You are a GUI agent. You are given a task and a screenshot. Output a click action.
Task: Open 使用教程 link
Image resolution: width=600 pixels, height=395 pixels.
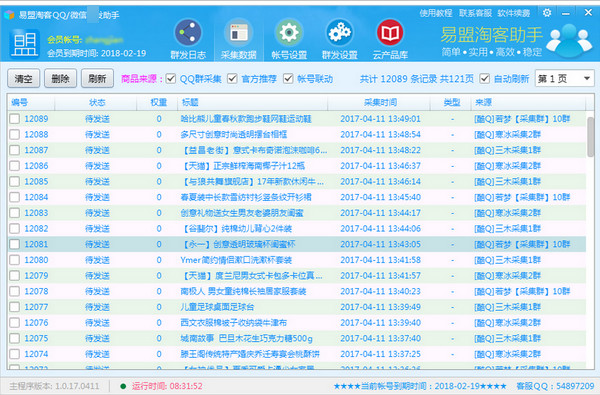(x=436, y=13)
